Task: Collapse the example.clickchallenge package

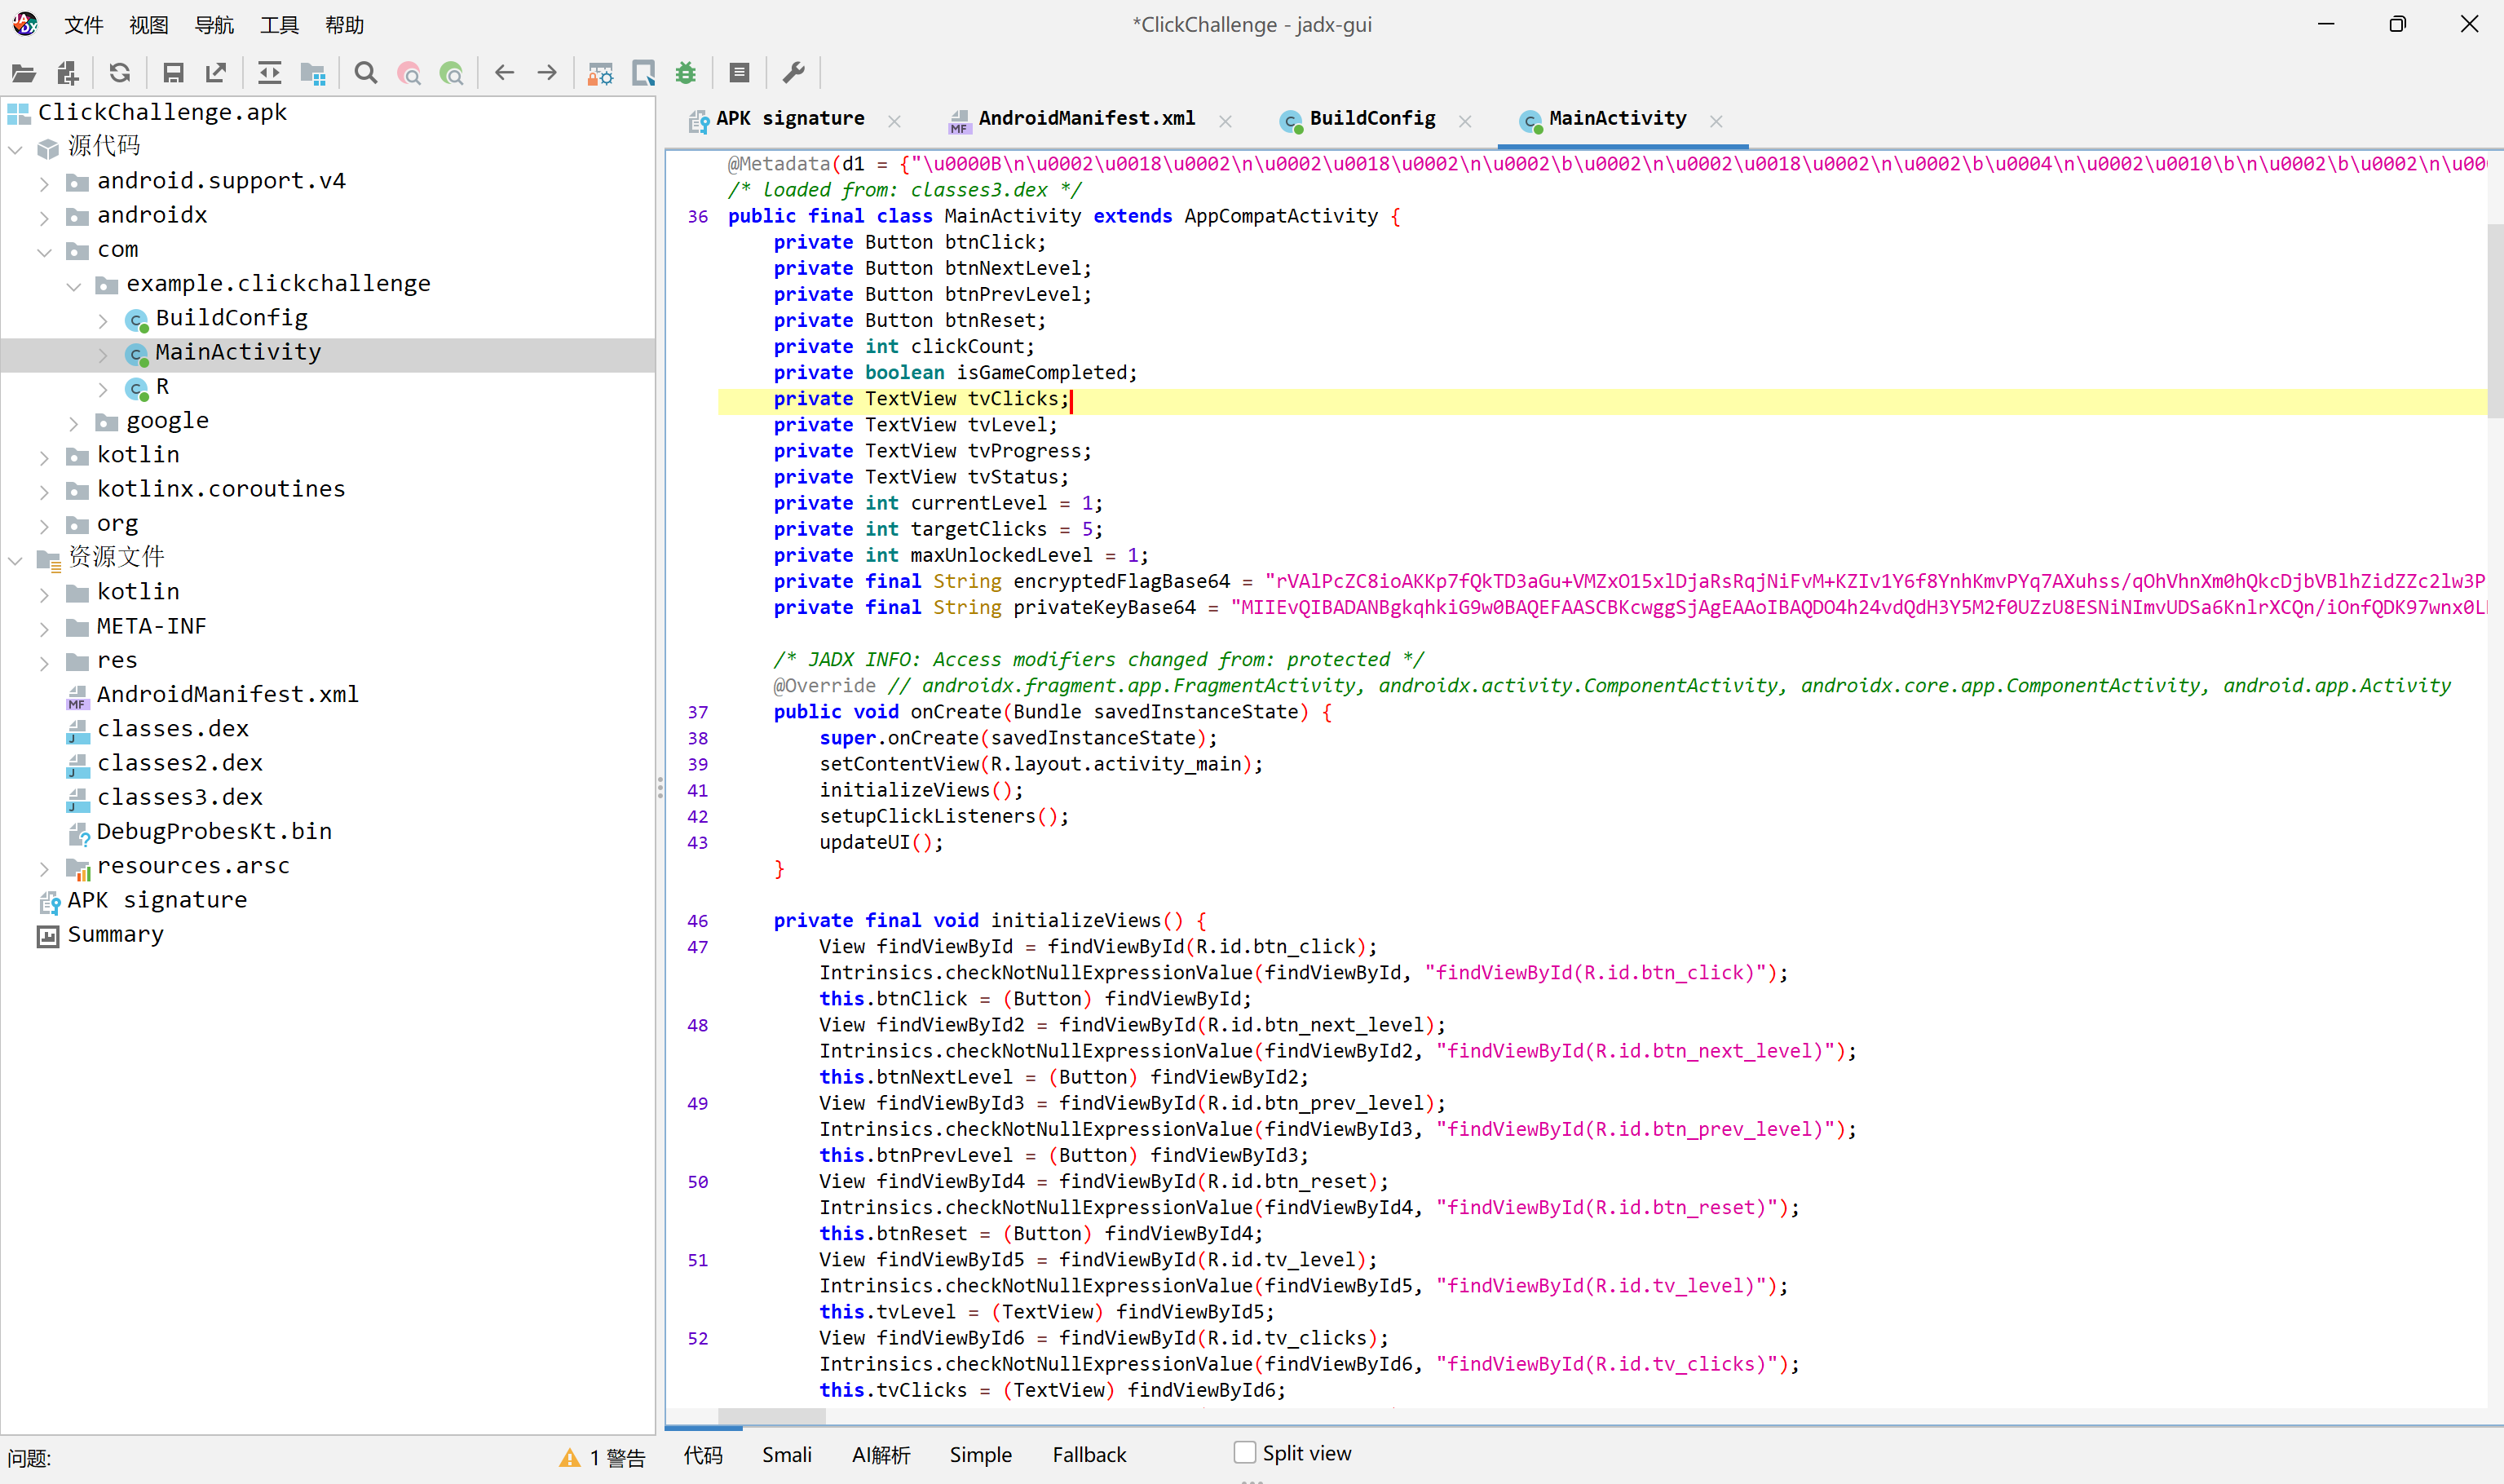Action: [74, 285]
